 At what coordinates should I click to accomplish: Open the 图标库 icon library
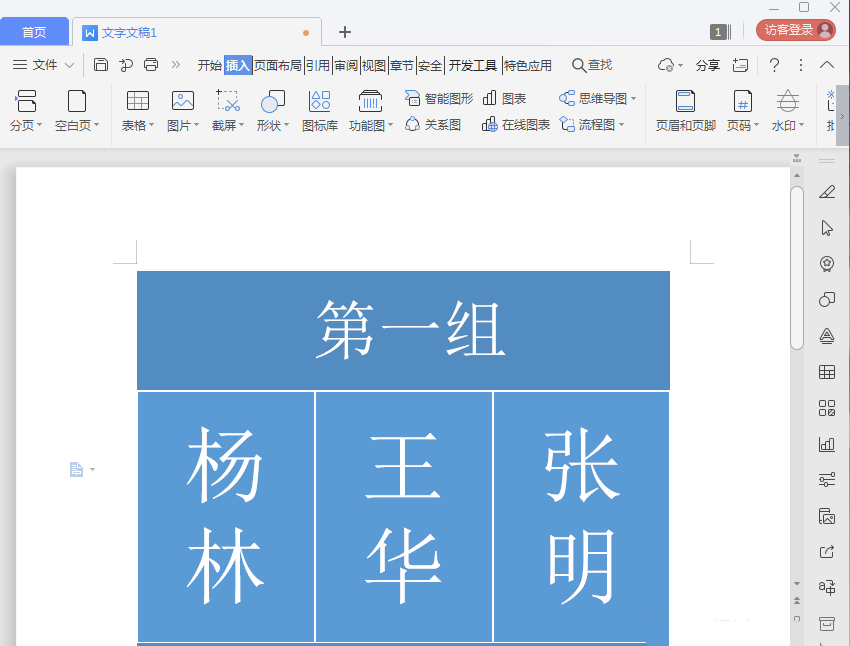(x=320, y=101)
